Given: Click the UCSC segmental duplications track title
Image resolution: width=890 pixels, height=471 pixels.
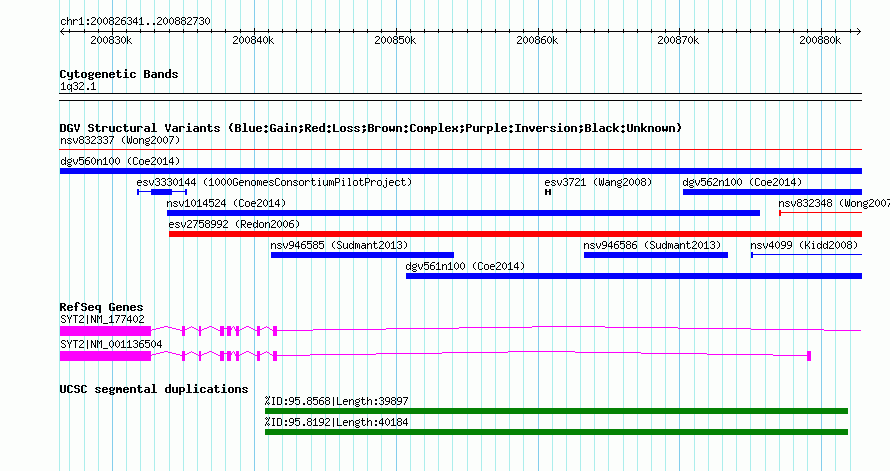Looking at the screenshot, I should point(154,389).
